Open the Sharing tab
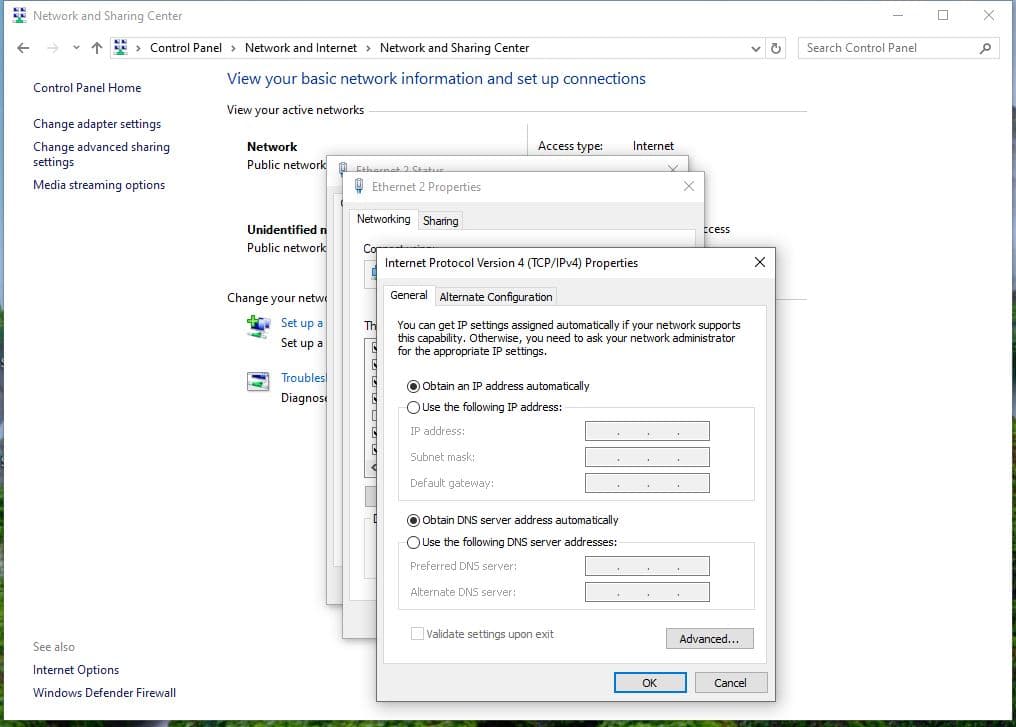The width and height of the screenshot is (1016, 727). pyautogui.click(x=440, y=221)
